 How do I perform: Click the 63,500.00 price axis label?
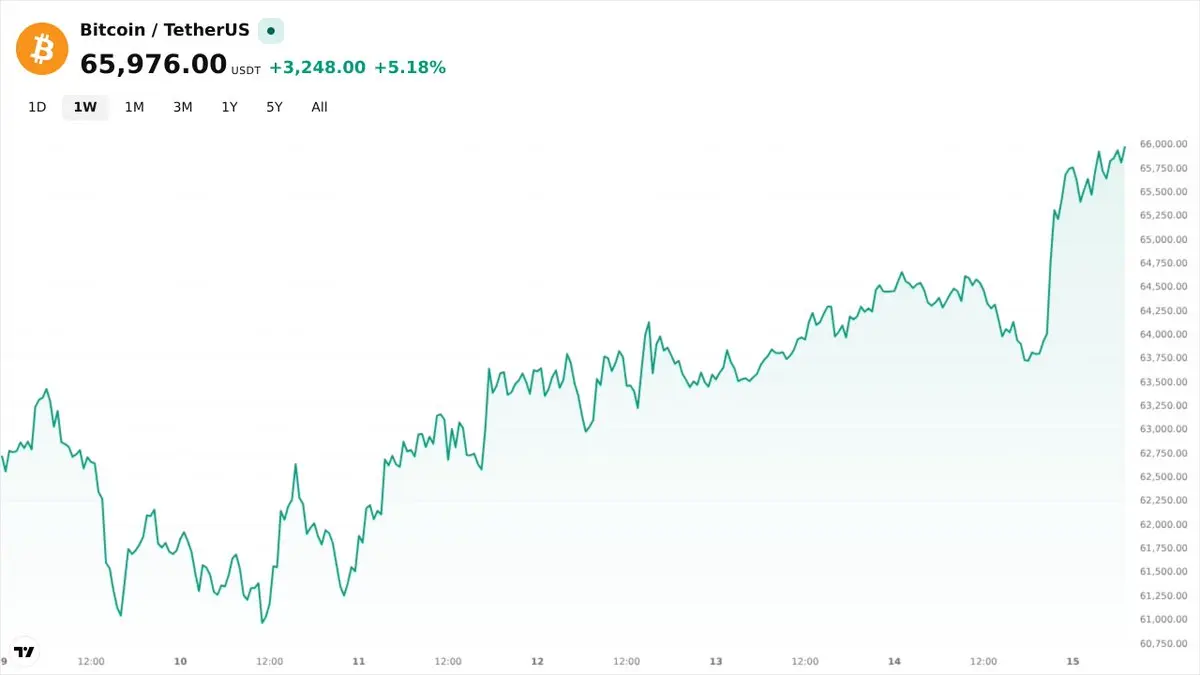pos(1163,382)
